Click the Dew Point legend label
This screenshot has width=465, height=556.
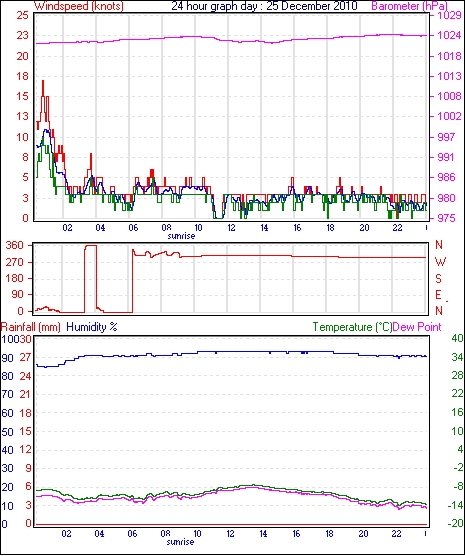pos(417,327)
